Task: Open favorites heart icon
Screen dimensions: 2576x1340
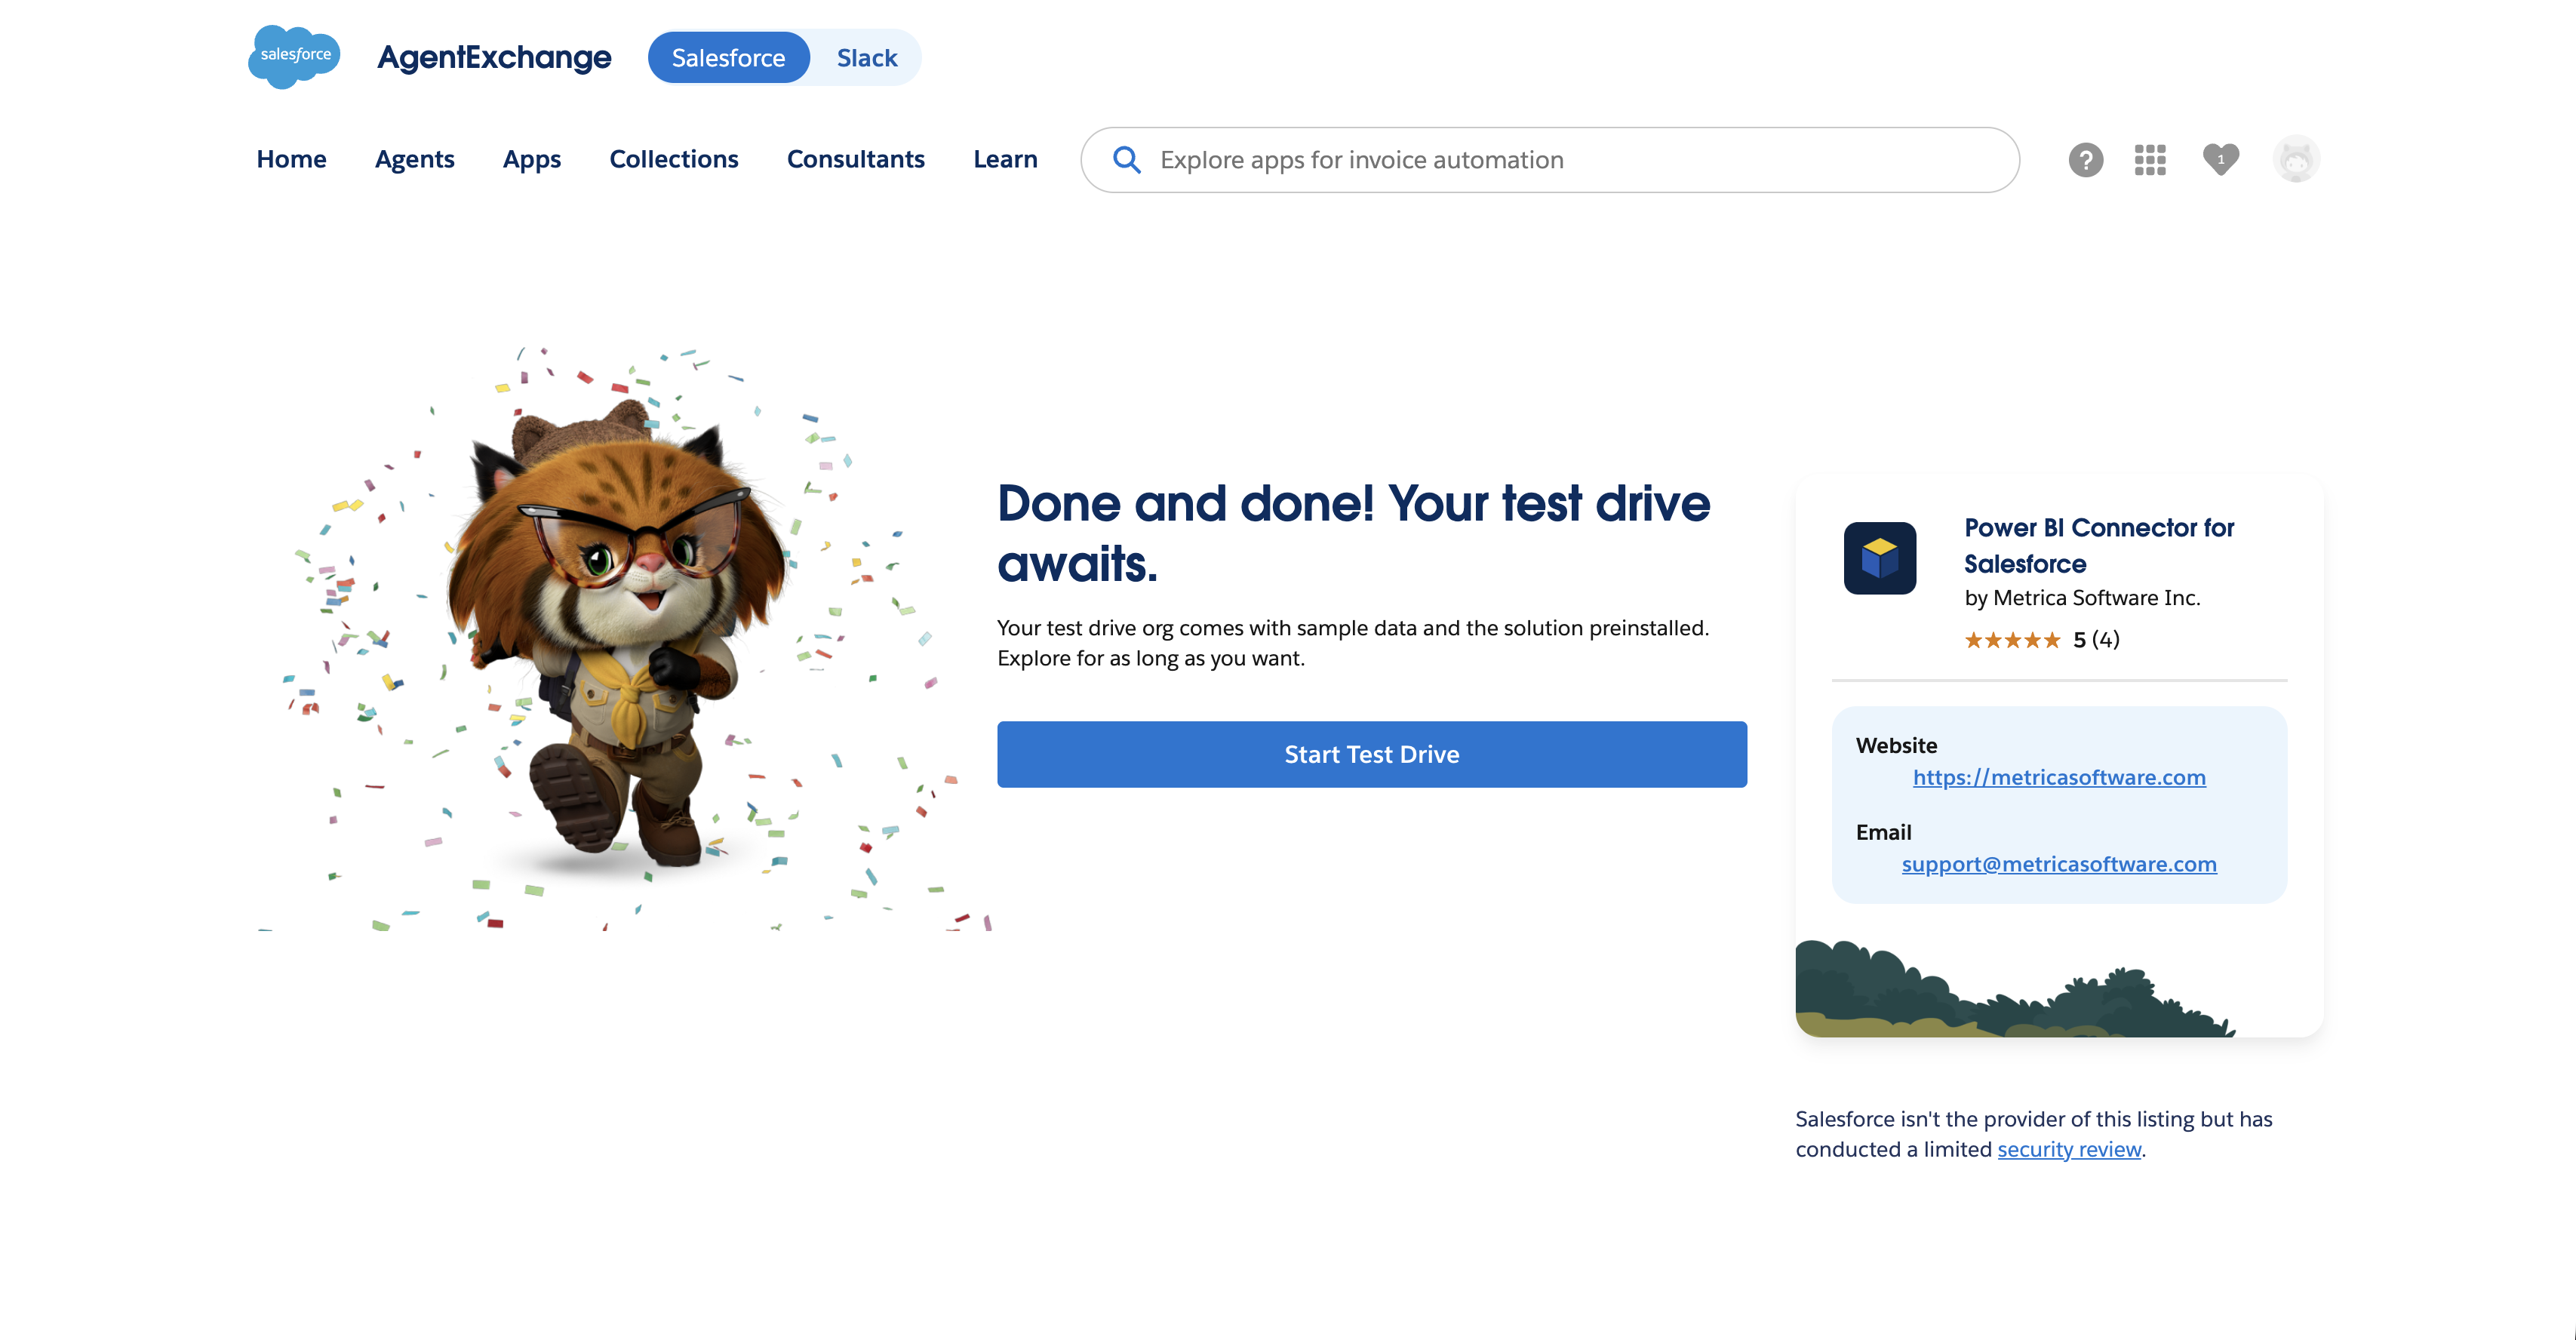Action: click(x=2220, y=159)
